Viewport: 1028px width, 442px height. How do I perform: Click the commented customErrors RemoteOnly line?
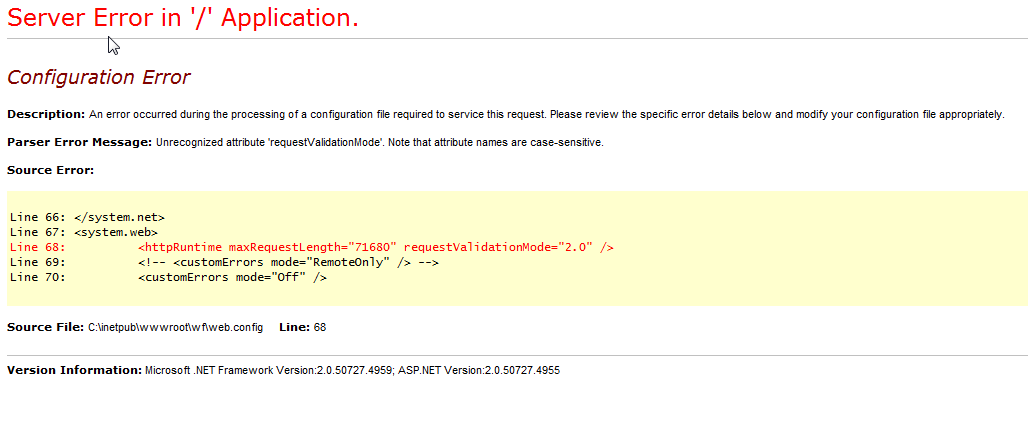288,262
